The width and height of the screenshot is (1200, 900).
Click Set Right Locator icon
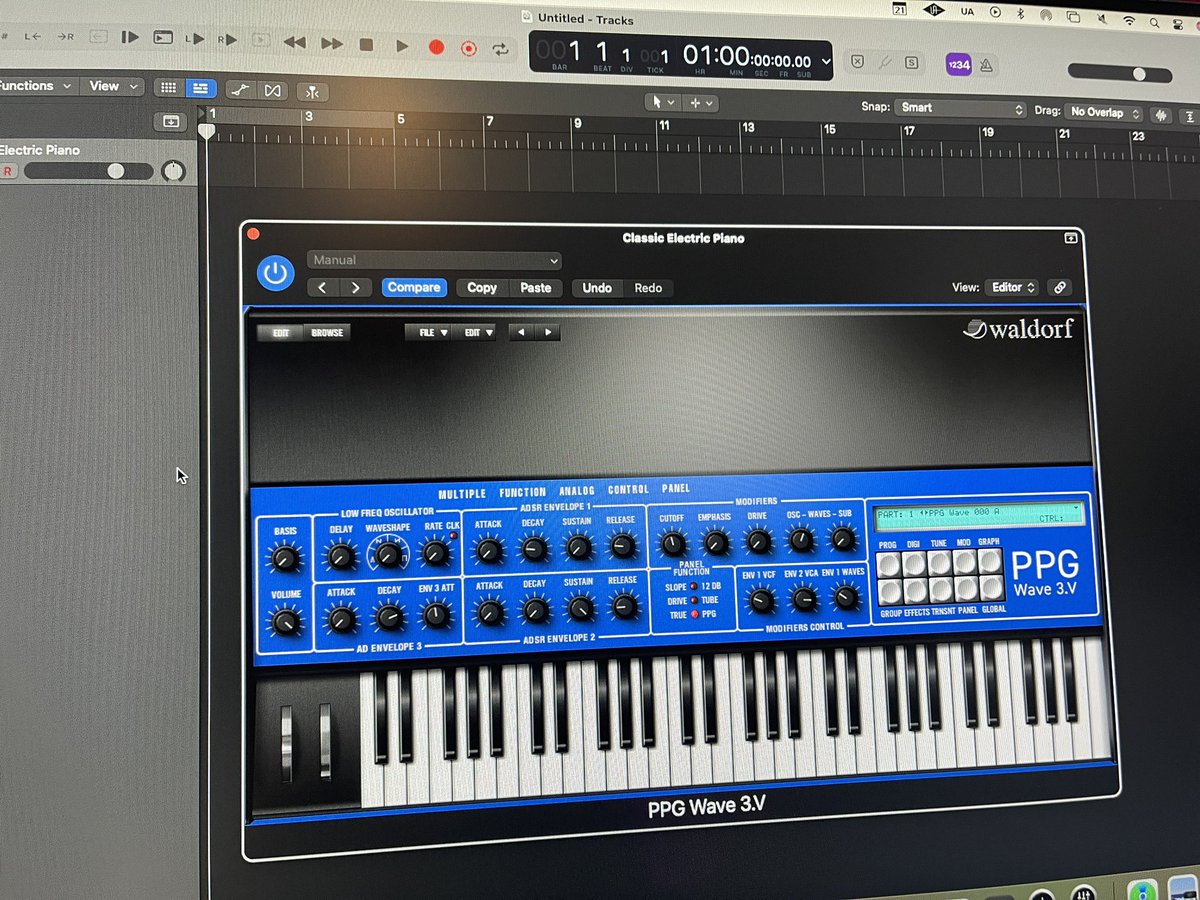tap(65, 36)
